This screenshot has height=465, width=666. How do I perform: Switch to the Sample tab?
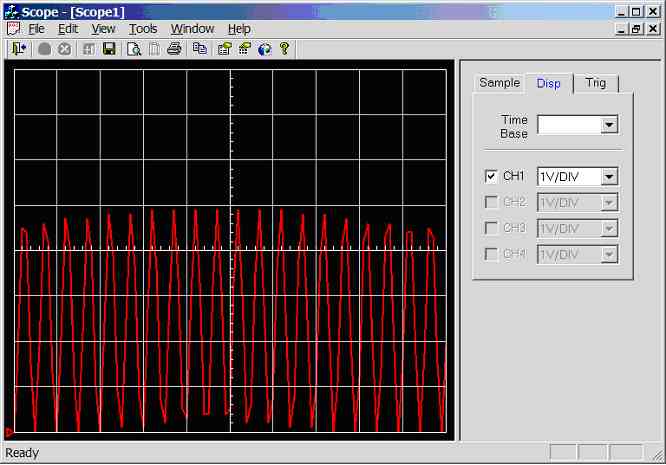[x=499, y=83]
